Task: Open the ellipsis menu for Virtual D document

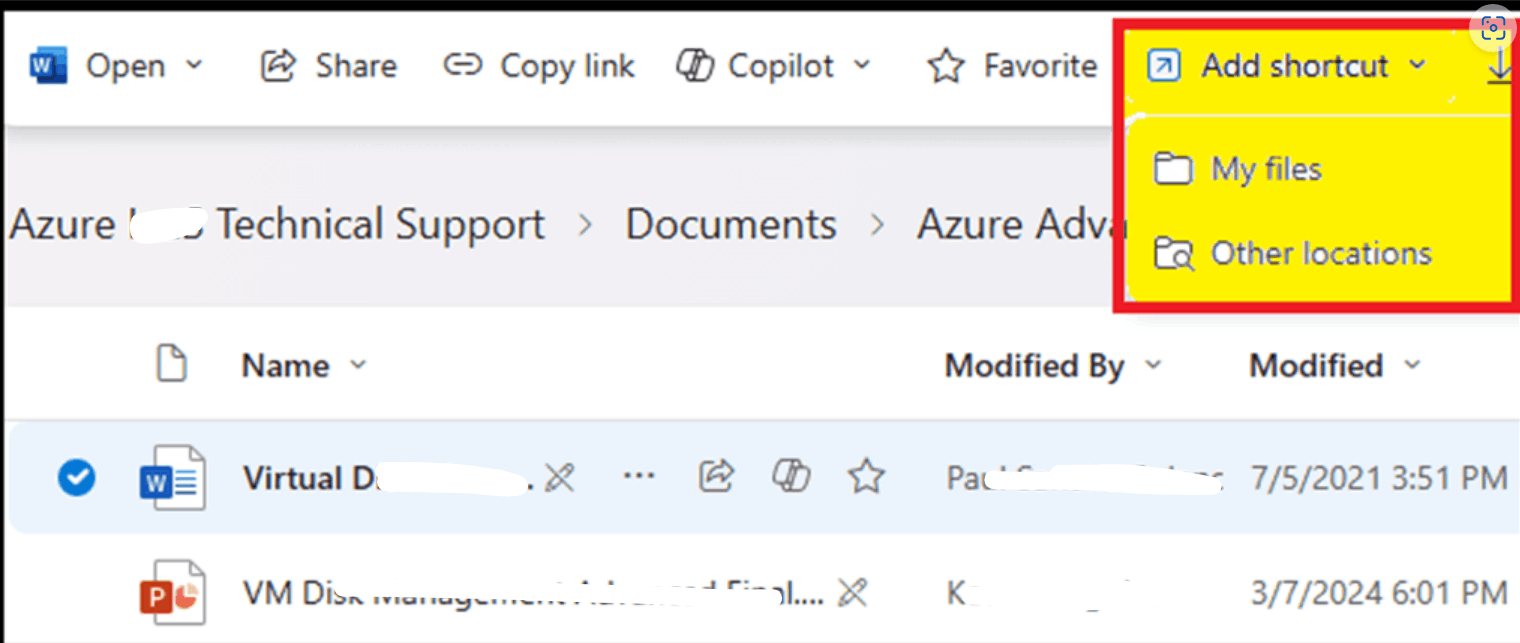Action: [x=638, y=477]
